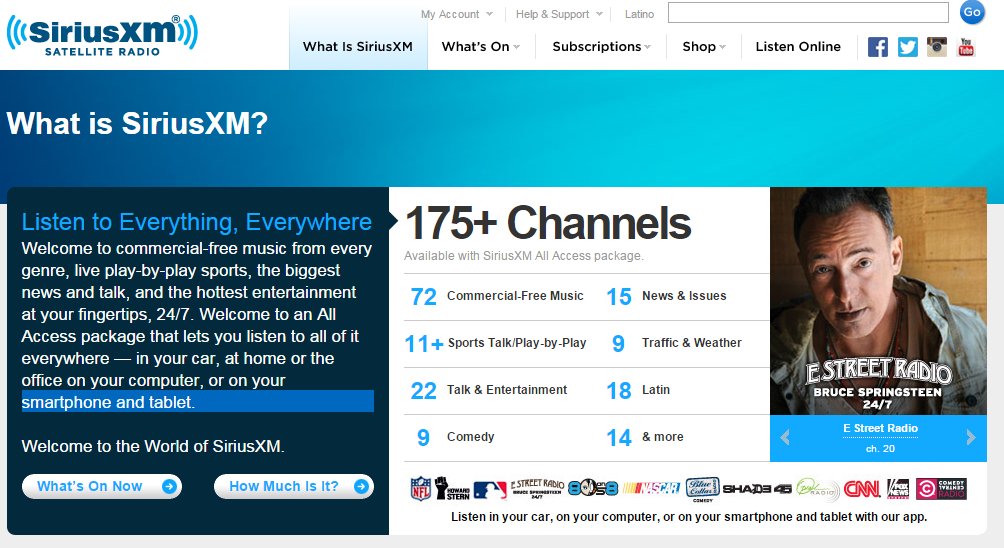Open the SiriusXM YouTube icon
The height and width of the screenshot is (548, 1004).
pos(966,47)
